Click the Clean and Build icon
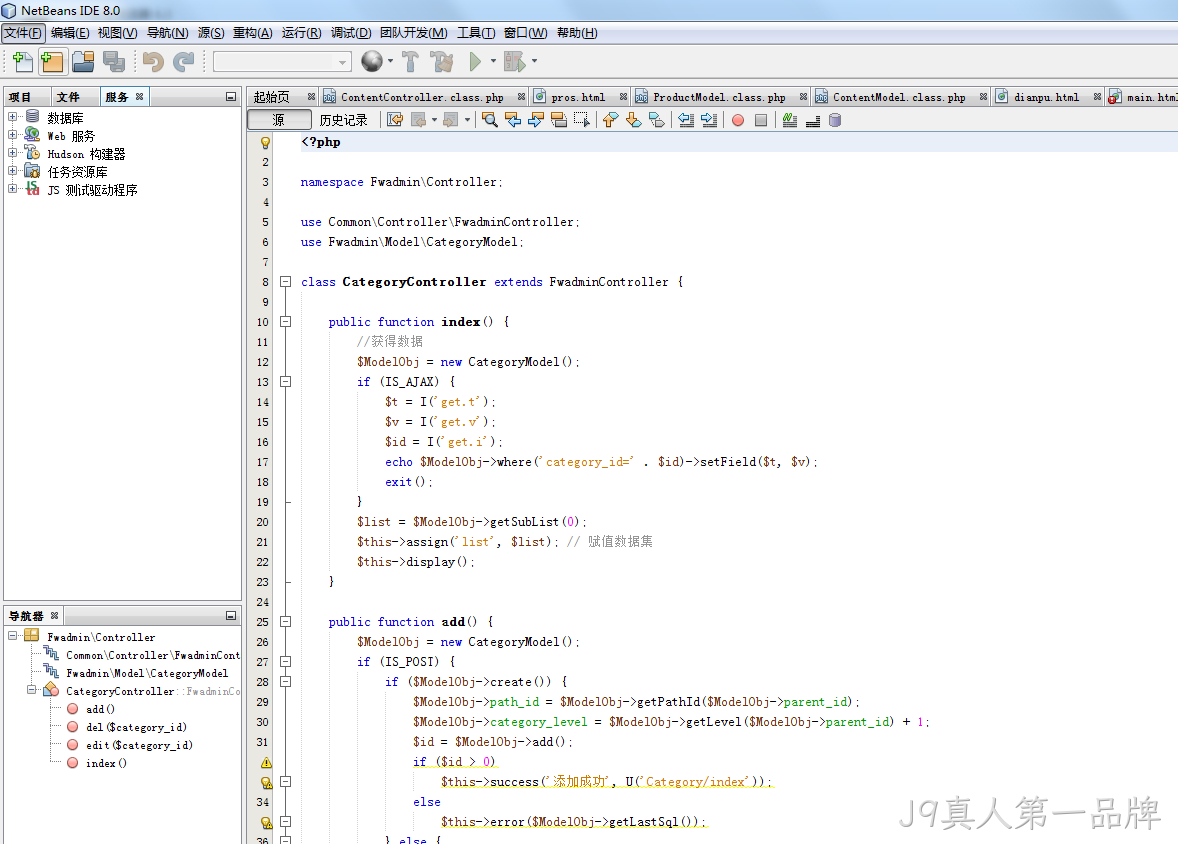1178x844 pixels. point(442,61)
